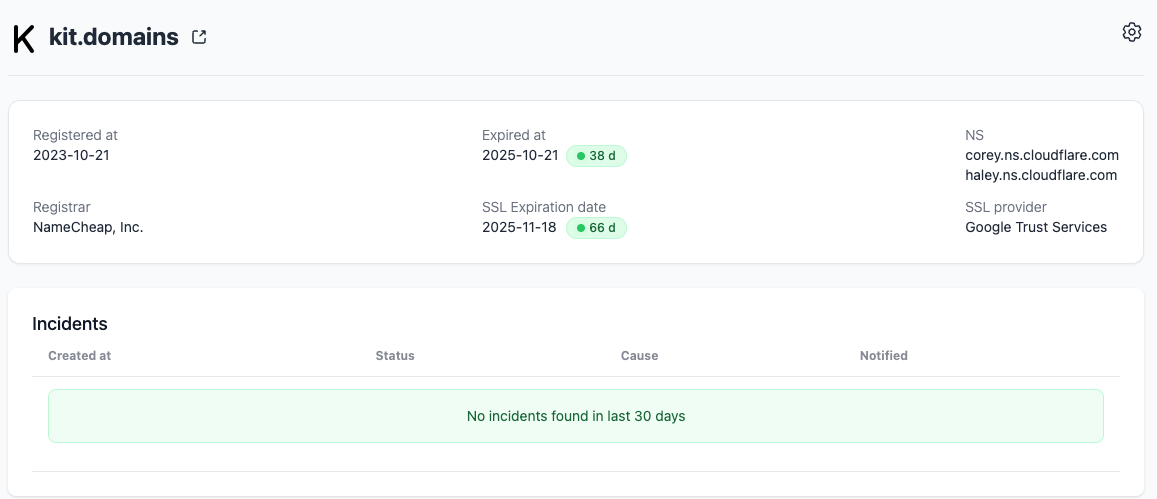The width and height of the screenshot is (1157, 499).
Task: Click the K logo icon
Action: (23, 38)
